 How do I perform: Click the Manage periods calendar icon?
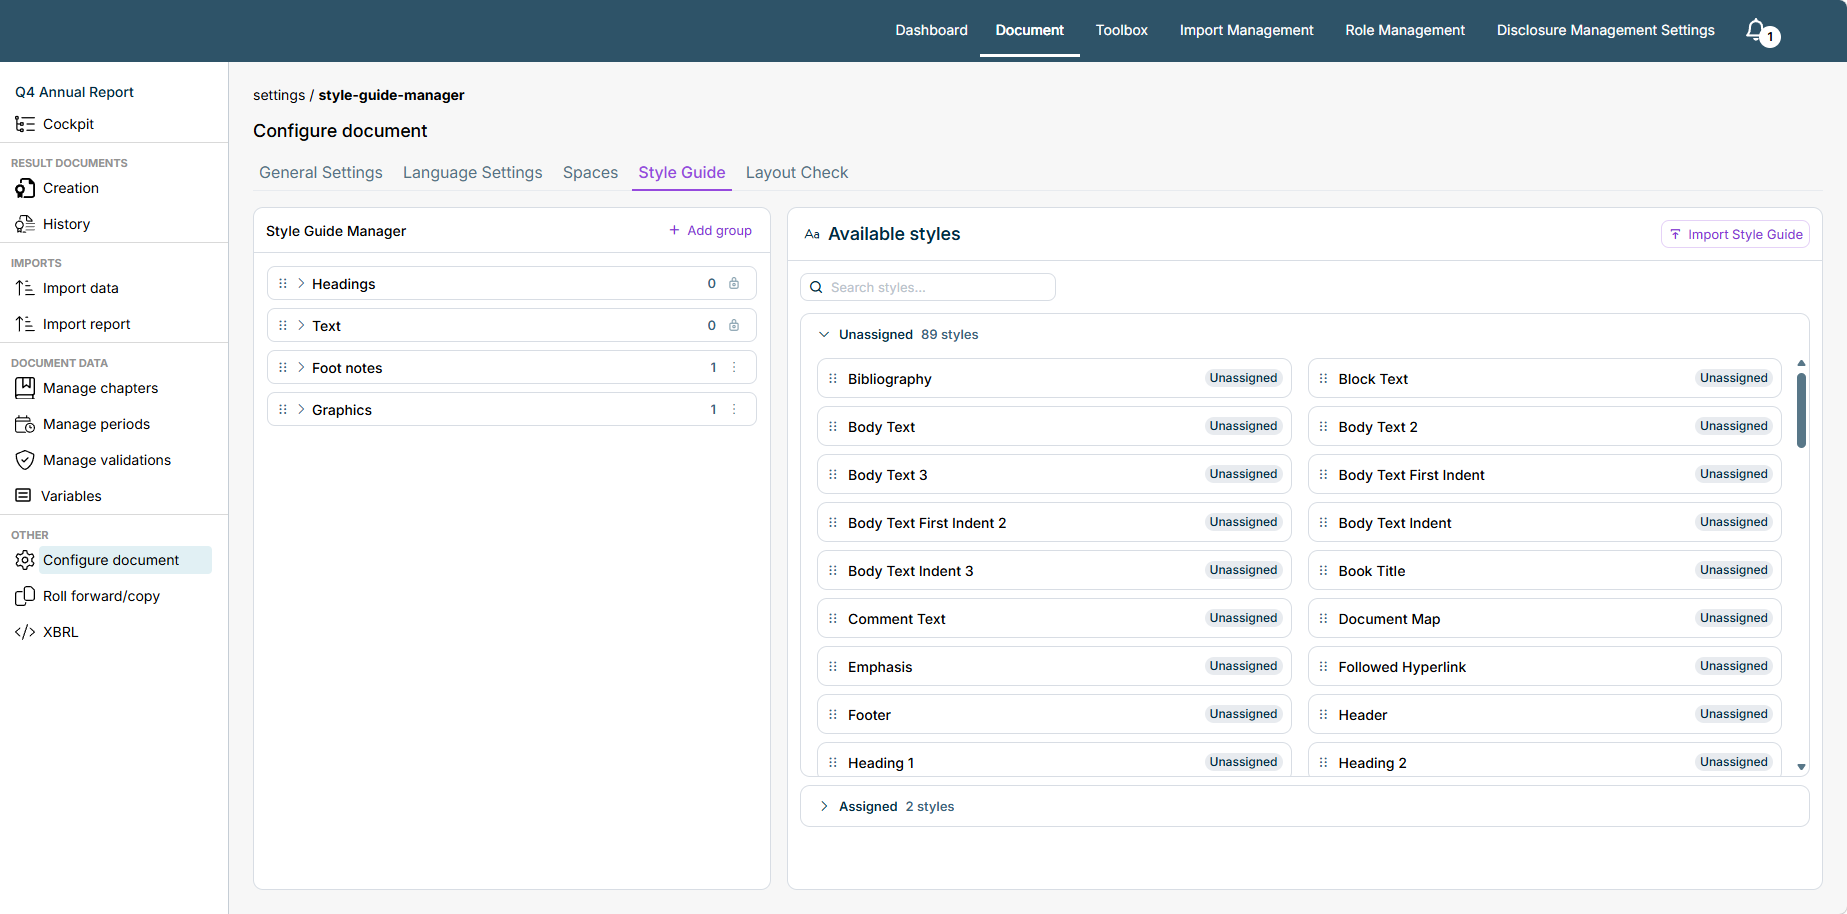pyautogui.click(x=25, y=424)
